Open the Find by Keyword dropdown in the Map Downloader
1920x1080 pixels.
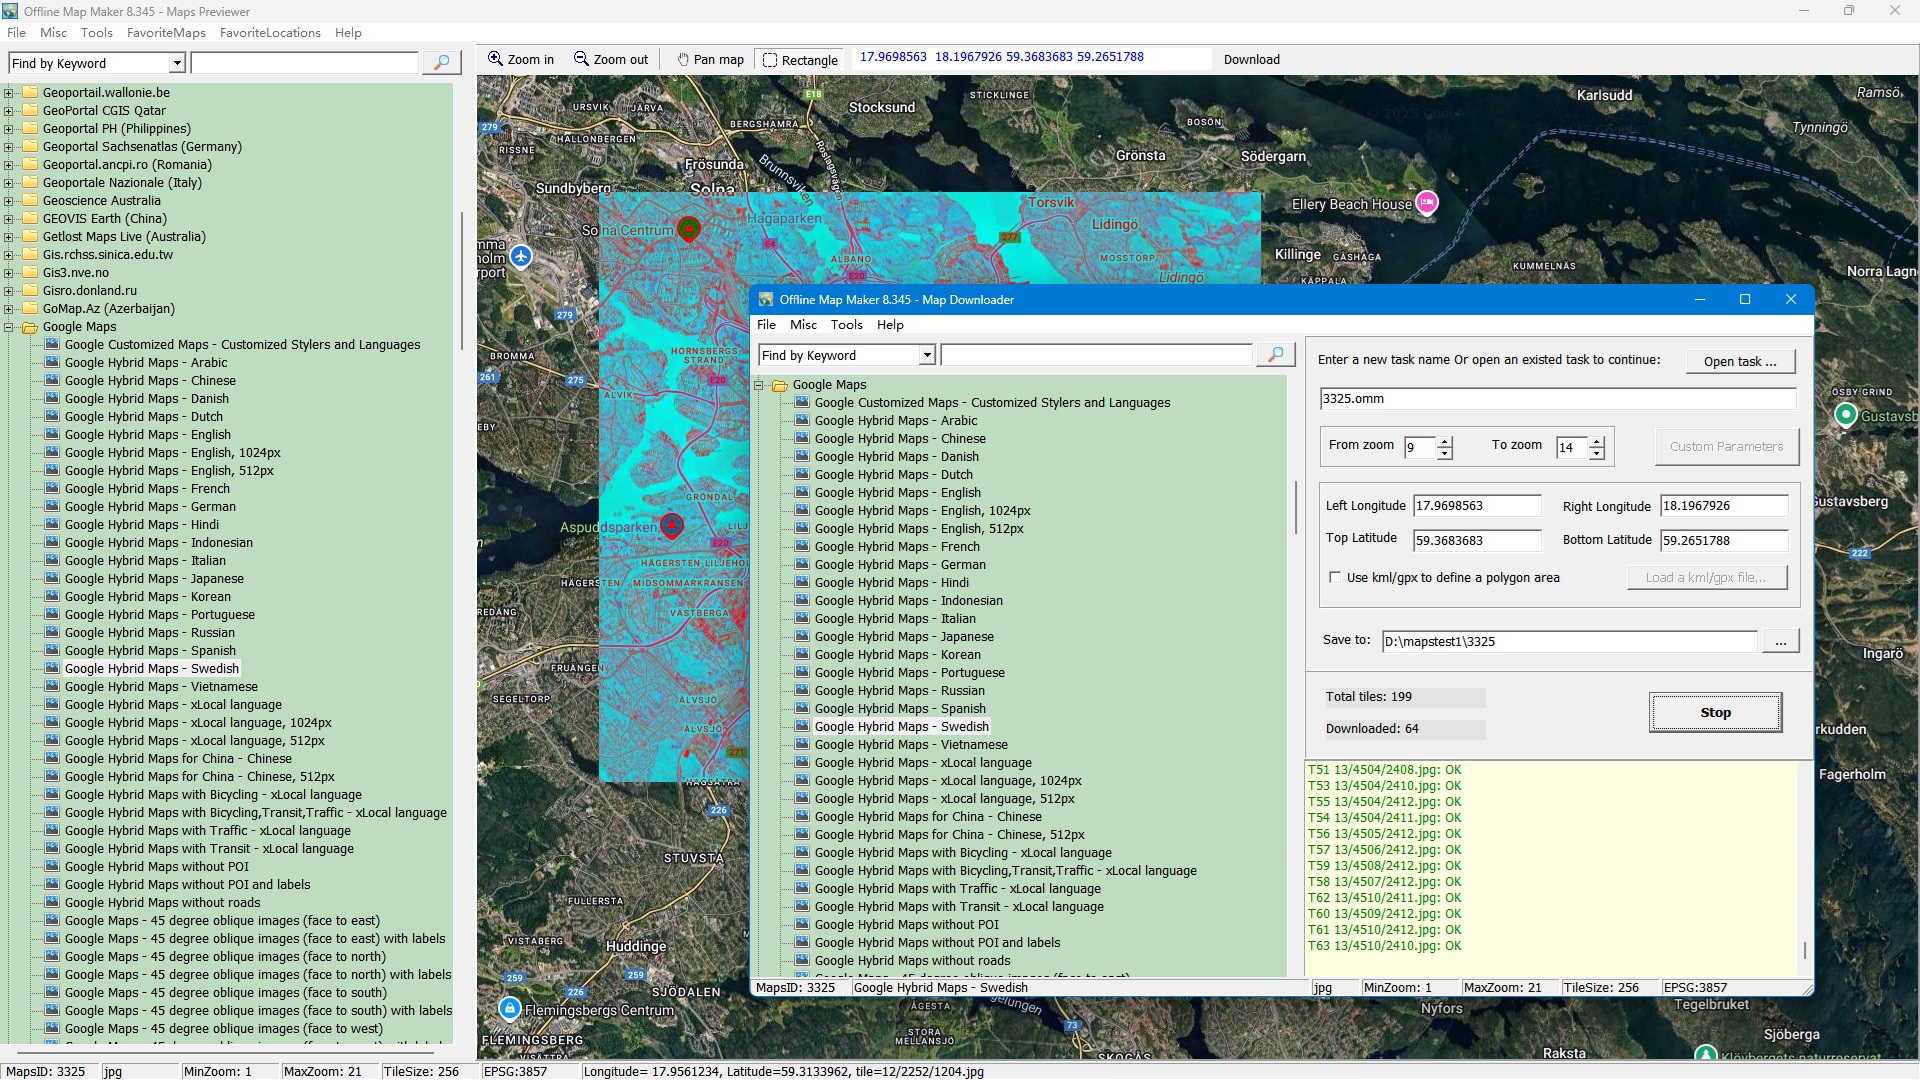[x=927, y=356]
